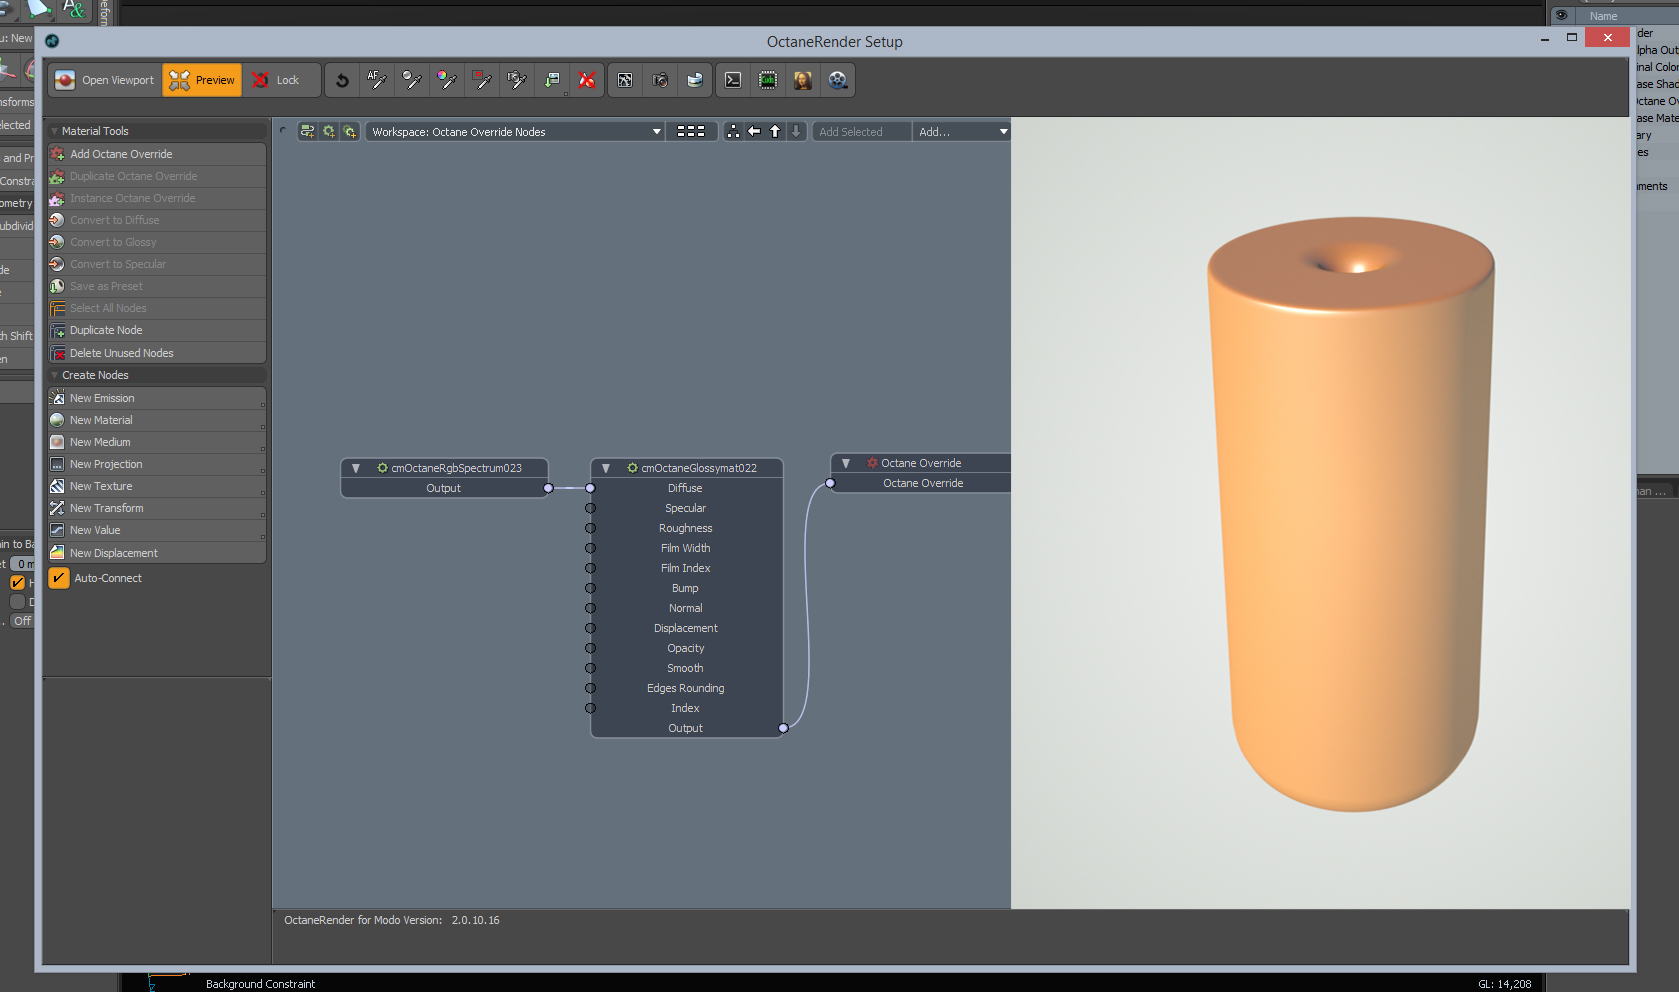The image size is (1679, 992).
Task: Click the Mona Lisa image icon
Action: coord(802,80)
